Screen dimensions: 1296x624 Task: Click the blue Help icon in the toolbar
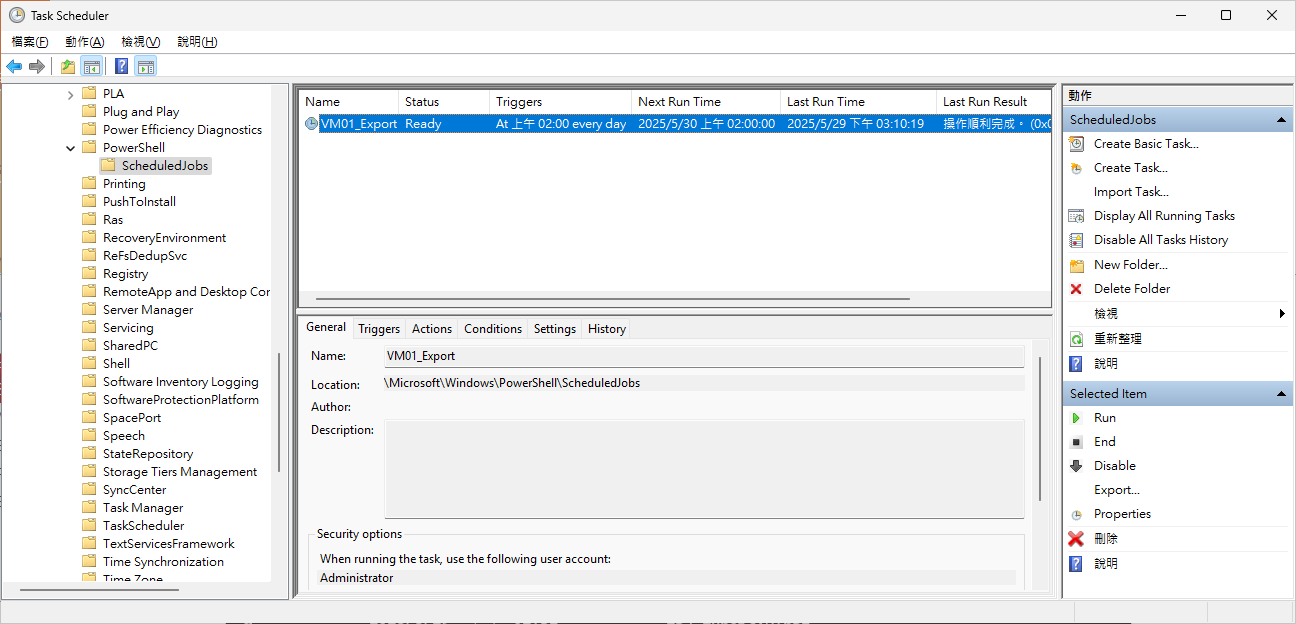(121, 67)
